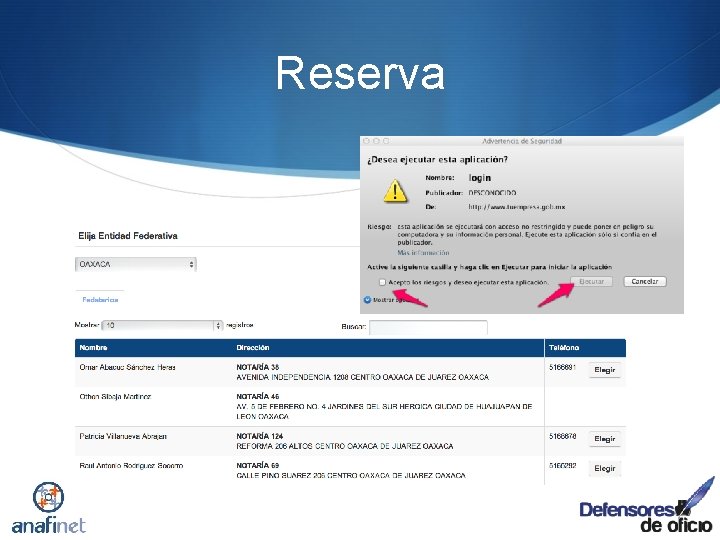Select name 'Omar Abacuc Sánchez Heras'

pos(127,367)
